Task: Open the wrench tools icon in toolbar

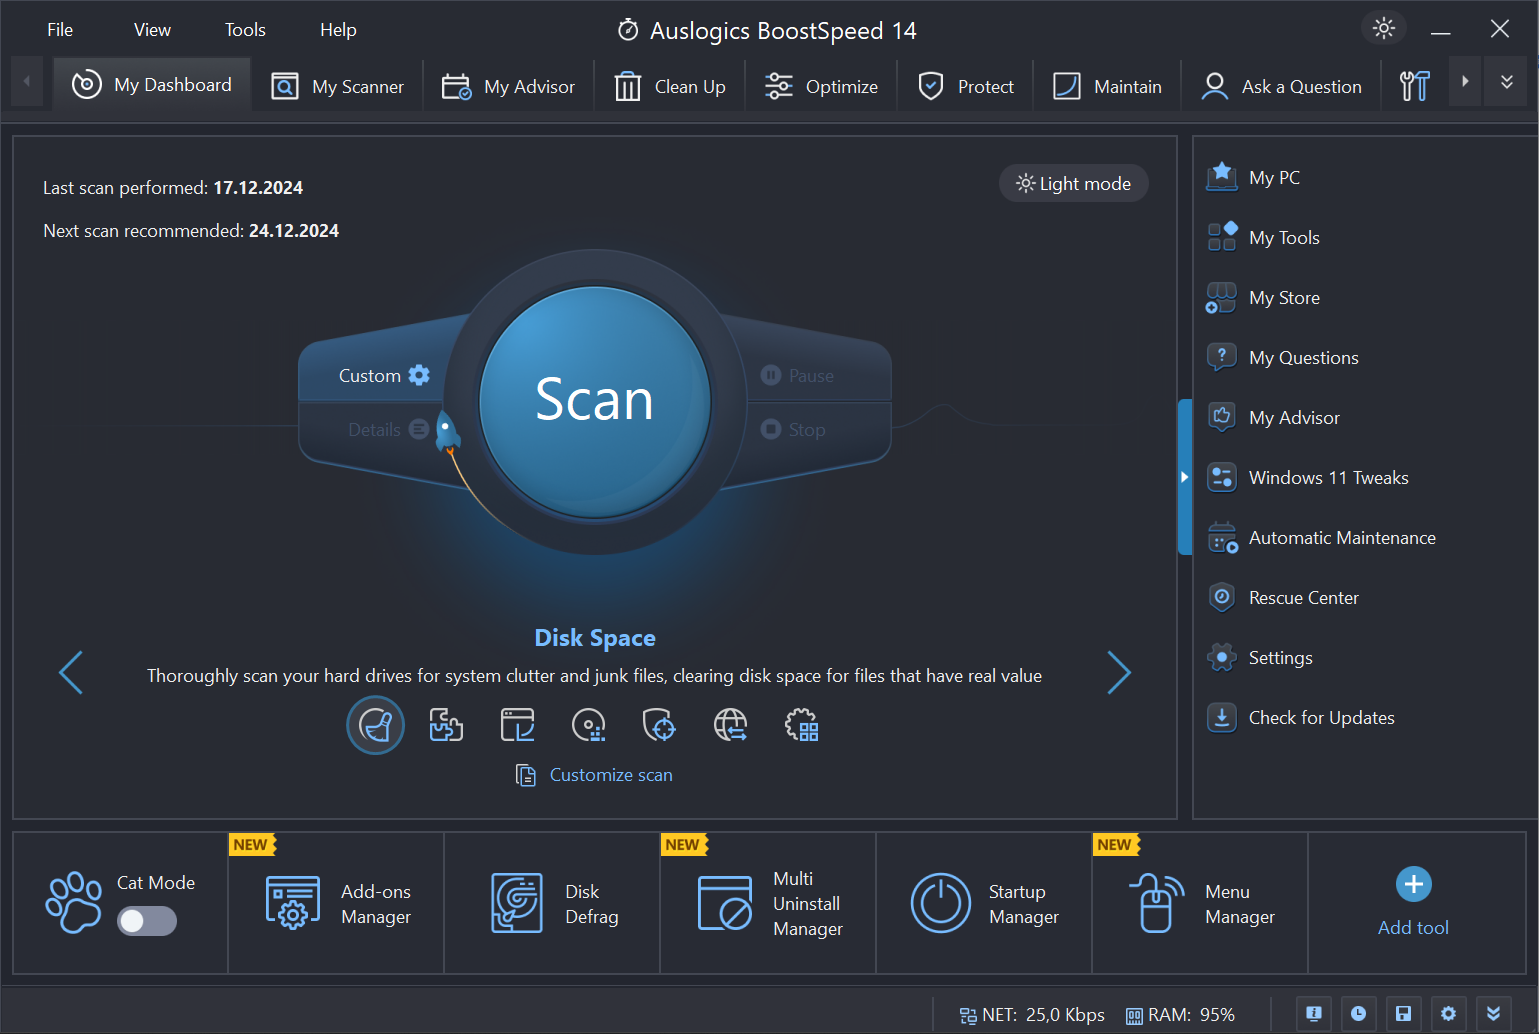Action: pos(1414,86)
